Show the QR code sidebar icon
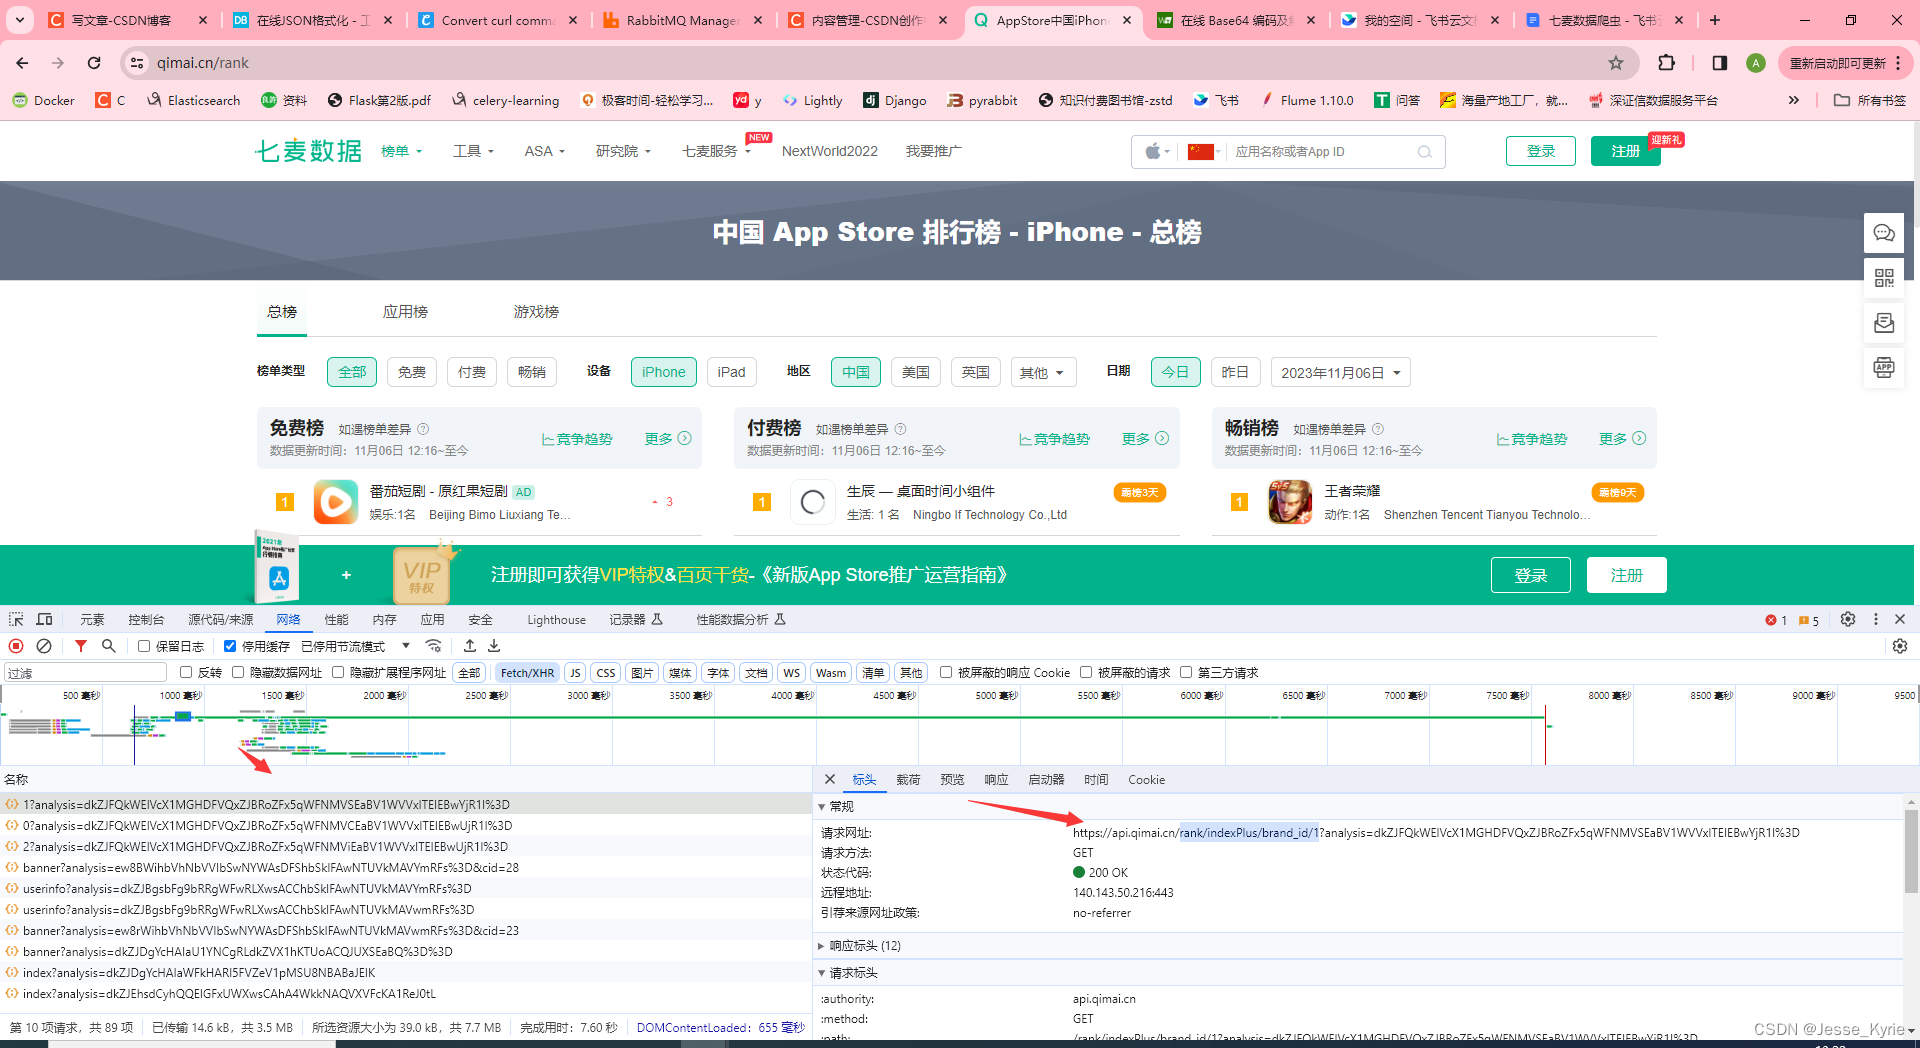The height and width of the screenshot is (1048, 1920). click(x=1884, y=278)
